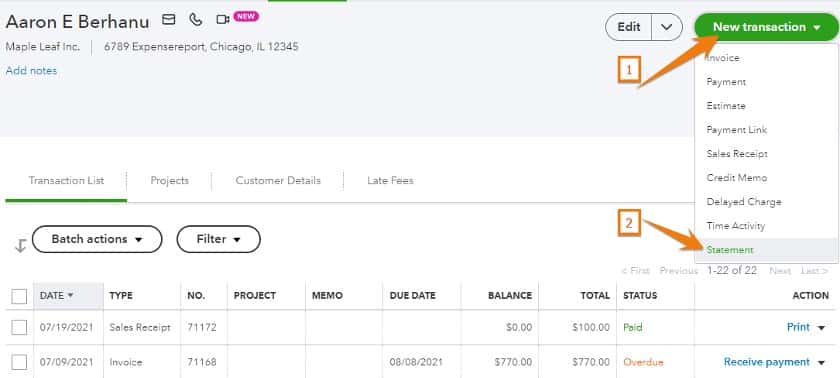The width and height of the screenshot is (840, 378).
Task: Switch to the Customer Details tab
Action: click(x=278, y=180)
